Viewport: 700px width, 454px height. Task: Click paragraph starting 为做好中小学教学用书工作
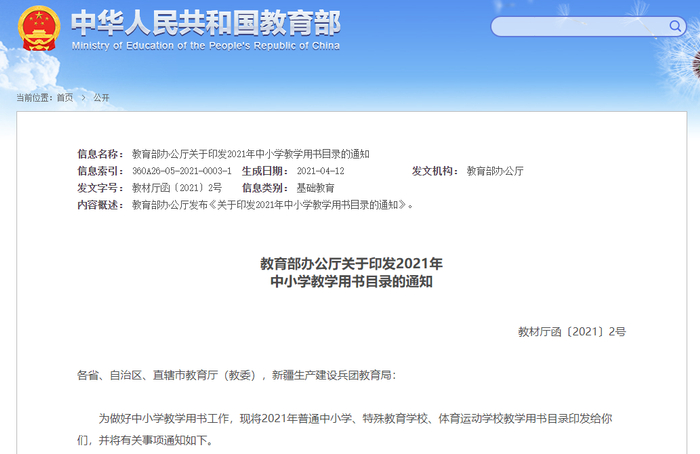(x=355, y=418)
